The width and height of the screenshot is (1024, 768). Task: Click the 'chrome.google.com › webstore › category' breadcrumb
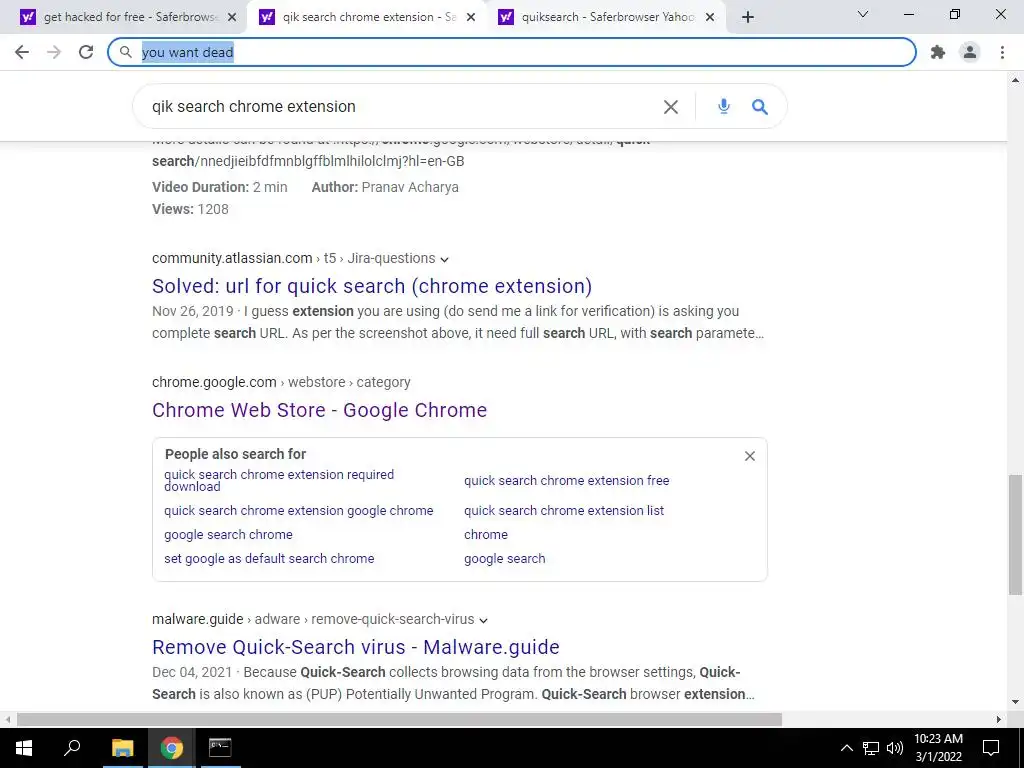281,383
